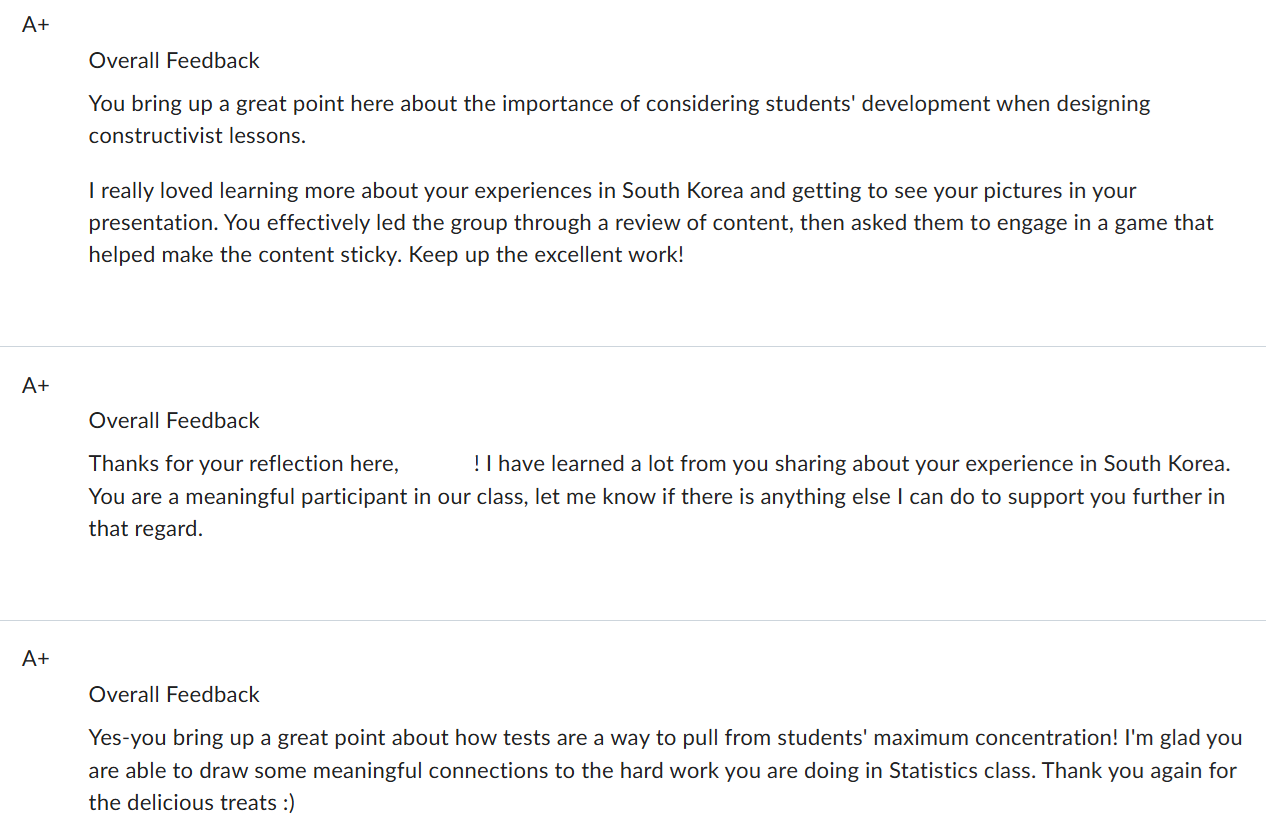Select the Overall Feedback heading above the tests comment

click(174, 695)
